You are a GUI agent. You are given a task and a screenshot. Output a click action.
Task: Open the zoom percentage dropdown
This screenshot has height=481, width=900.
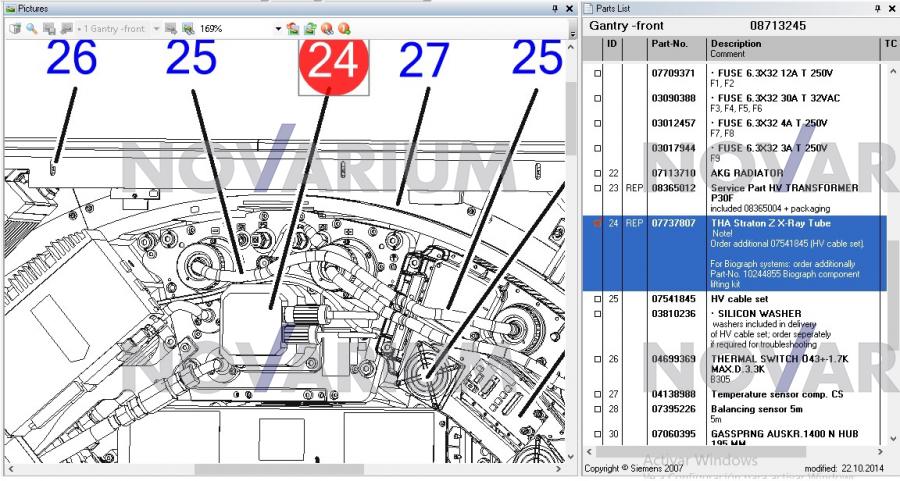coord(278,29)
